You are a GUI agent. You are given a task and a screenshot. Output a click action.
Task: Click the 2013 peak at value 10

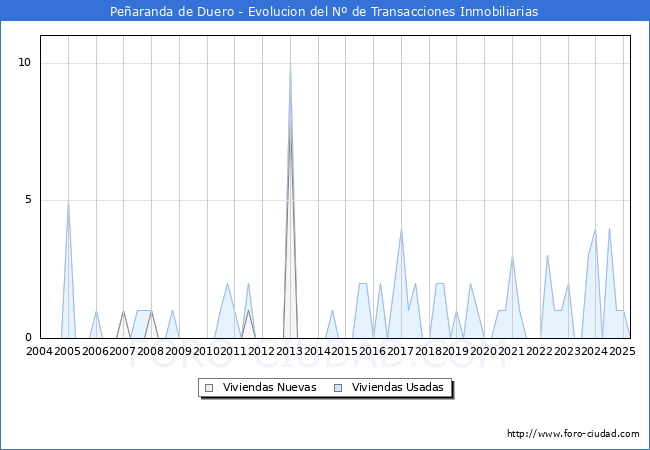290,64
